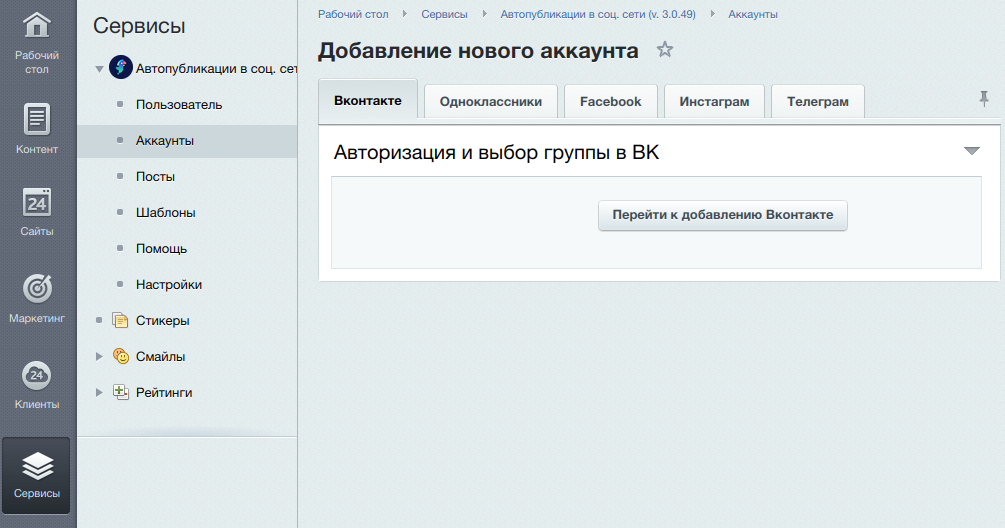Switch to the Facebook tab
Screen dimensions: 1005x528
pyautogui.click(x=610, y=101)
